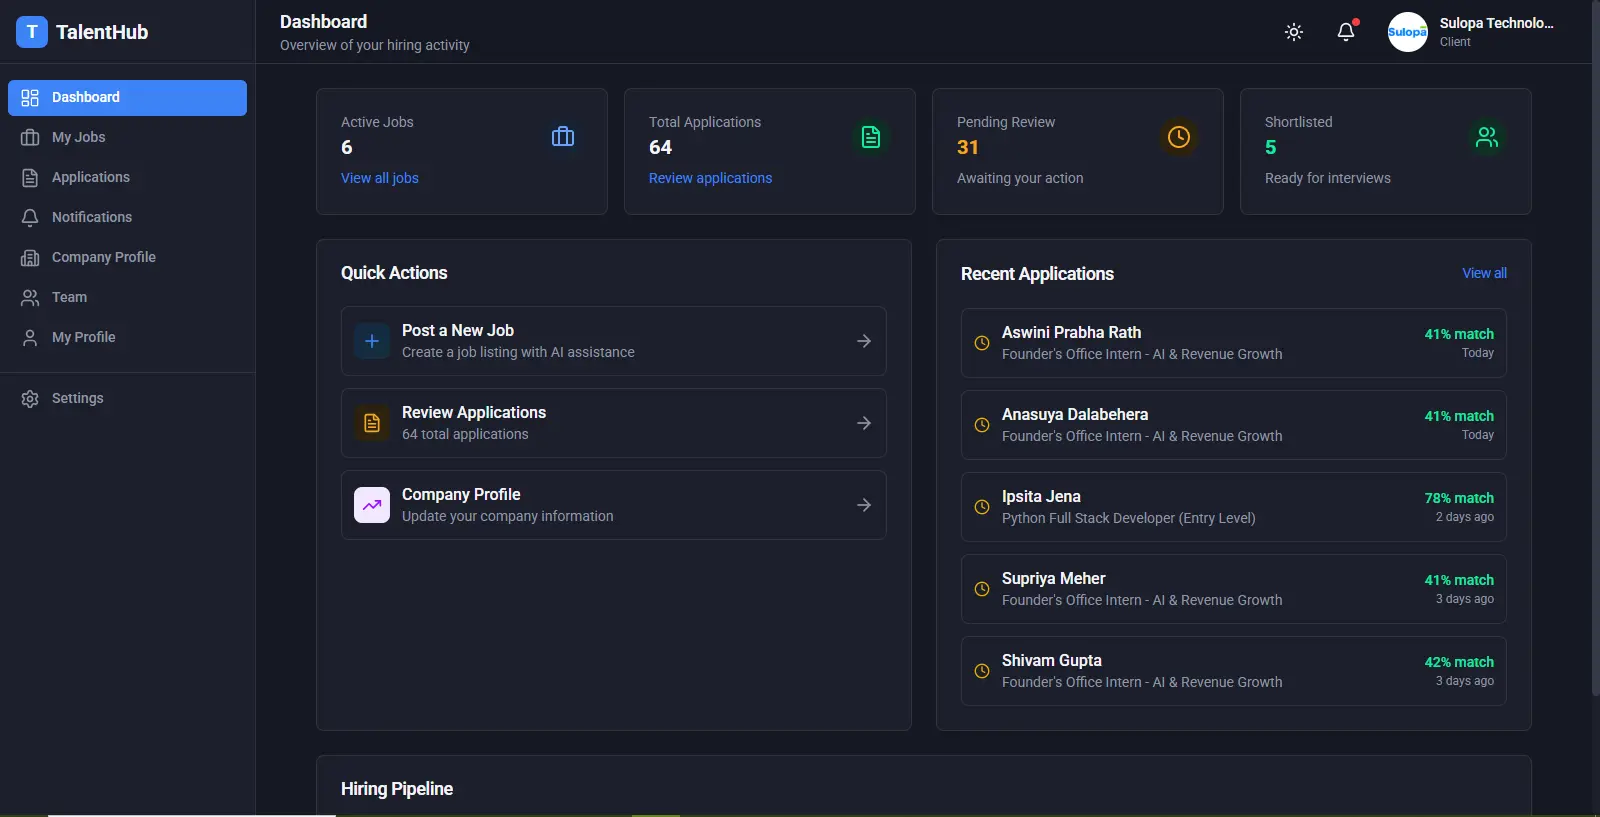Click the yellow document icon on Review Applications

(x=372, y=423)
